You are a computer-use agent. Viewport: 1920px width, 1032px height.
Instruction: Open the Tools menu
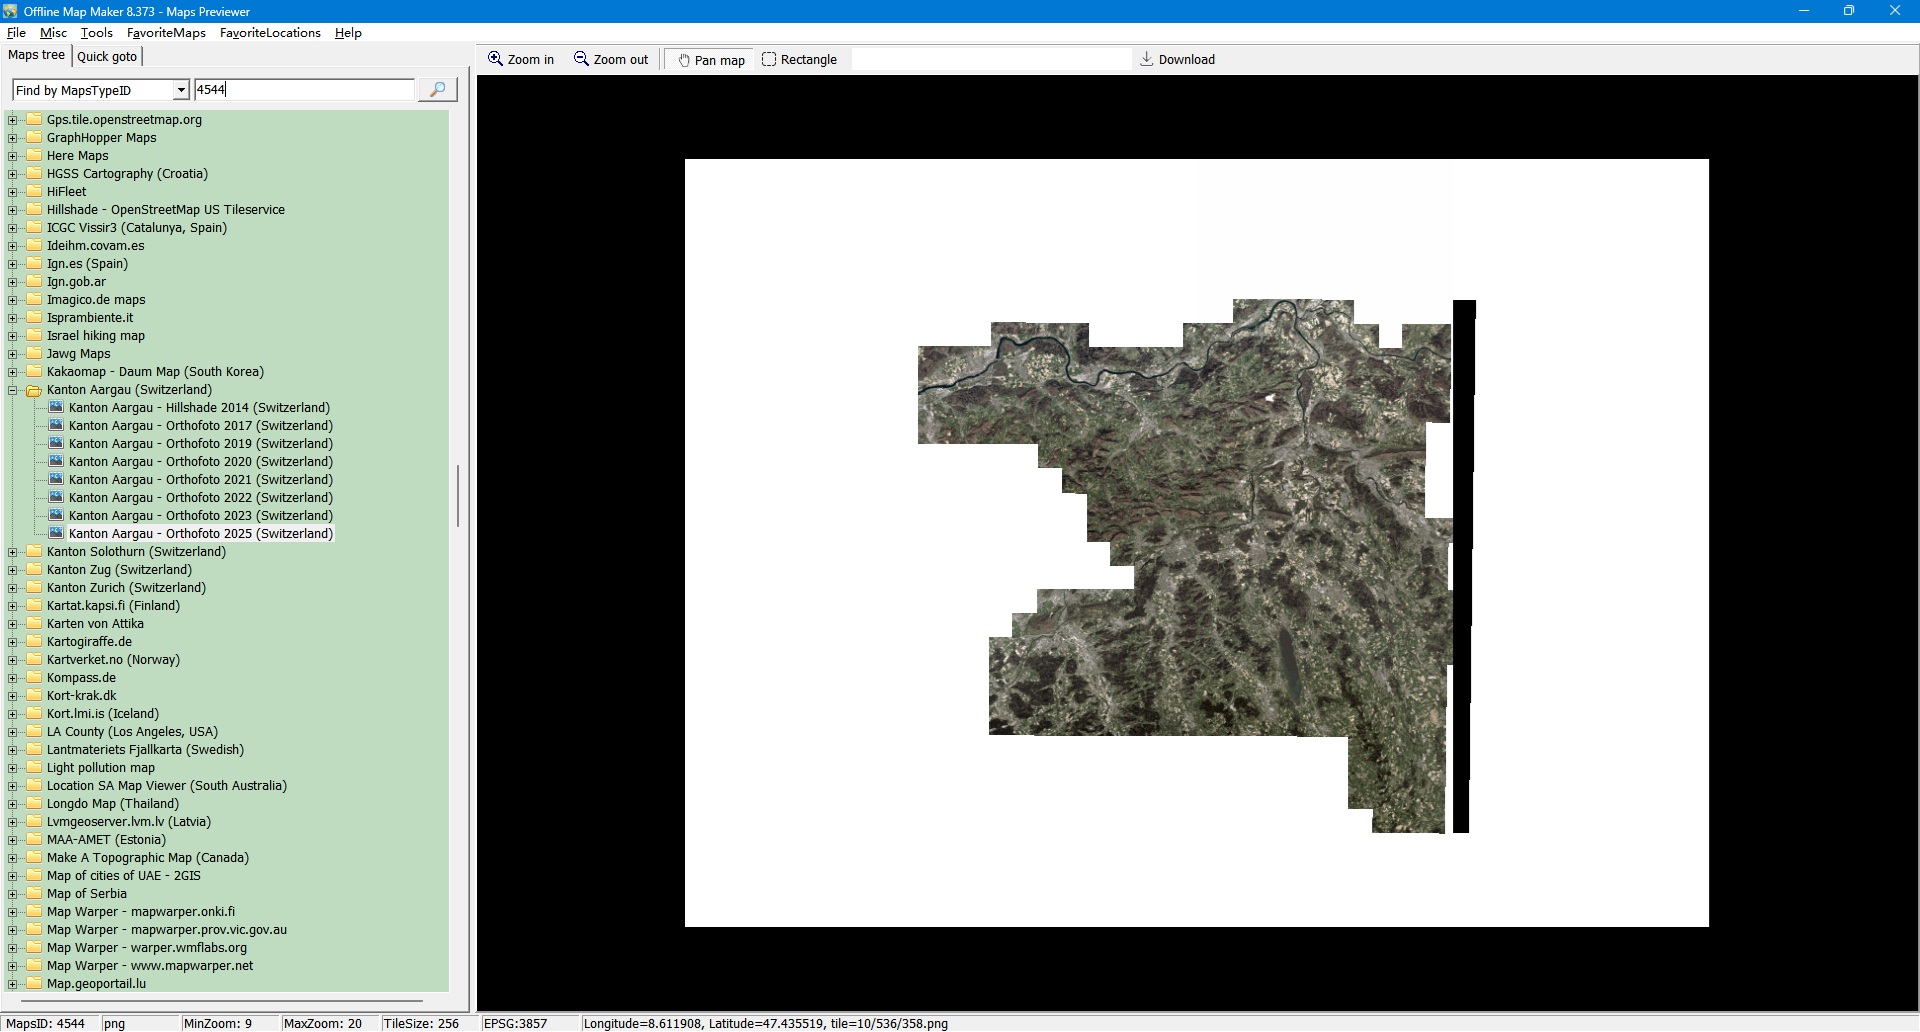96,33
